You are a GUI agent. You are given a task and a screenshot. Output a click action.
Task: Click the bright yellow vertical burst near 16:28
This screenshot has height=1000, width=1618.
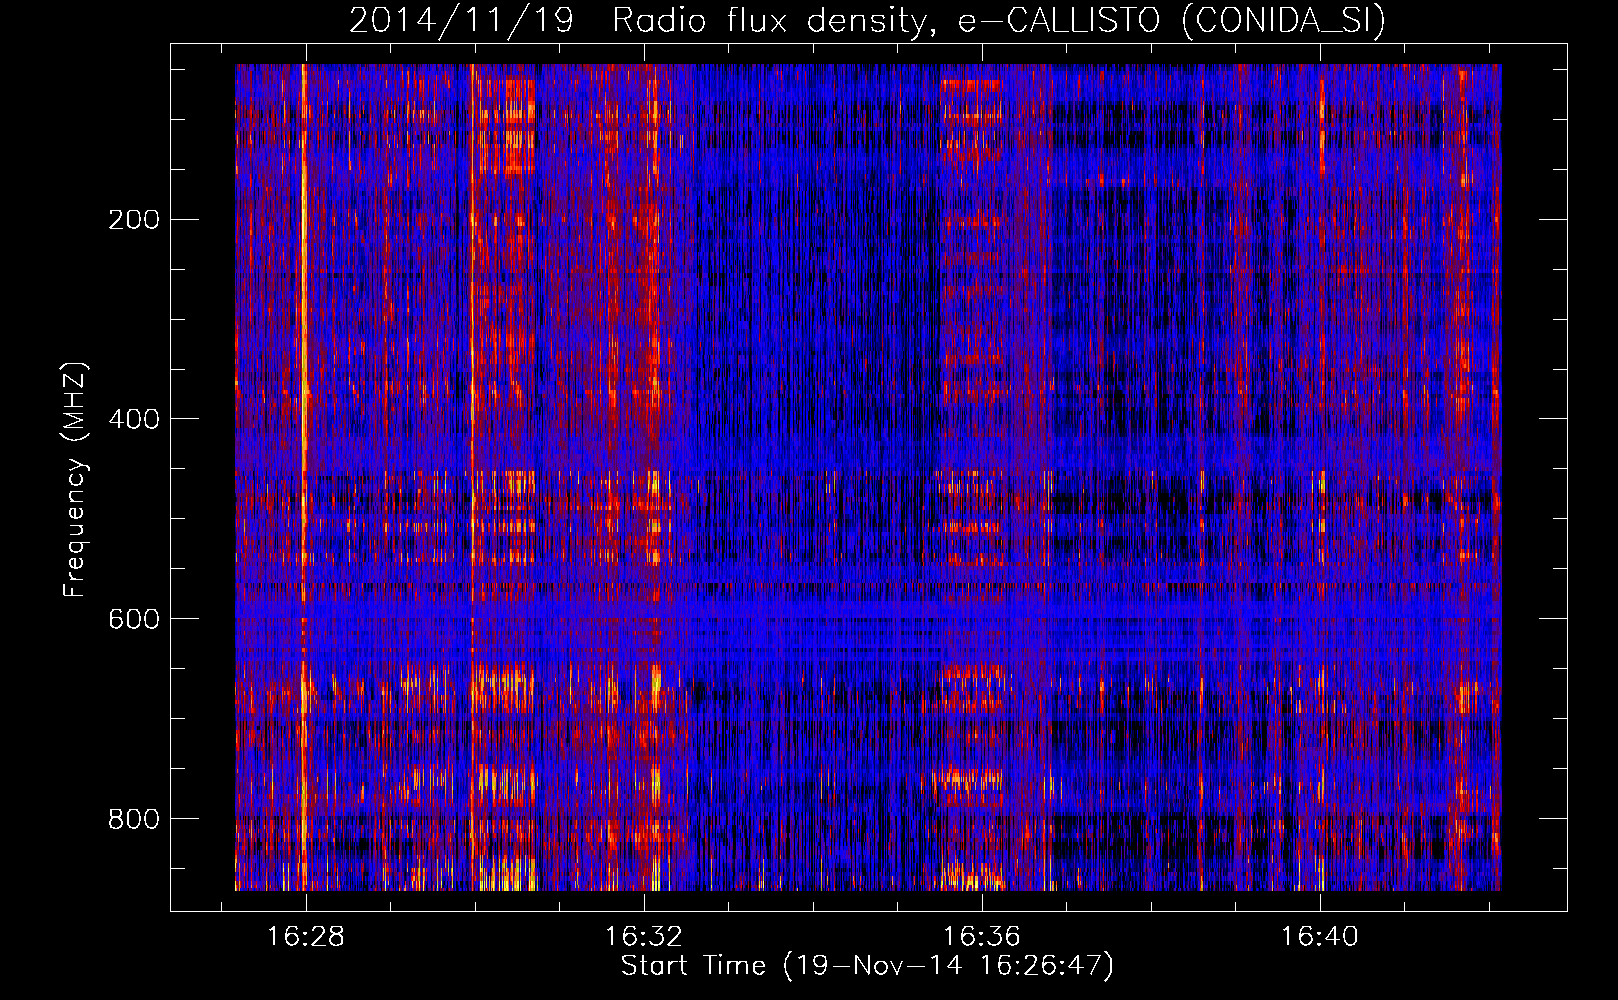pos(303,477)
